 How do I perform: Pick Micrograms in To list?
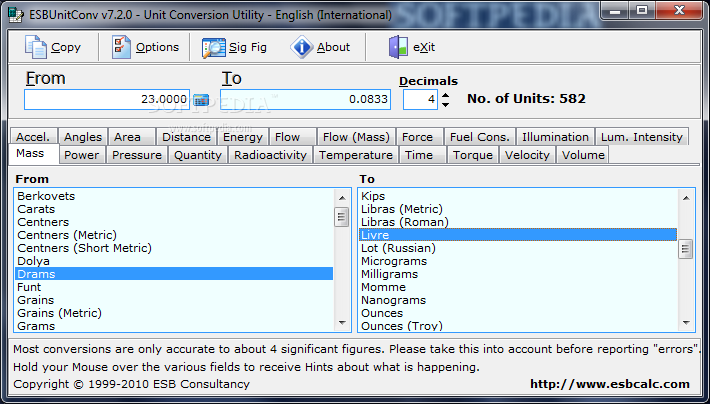(518, 261)
